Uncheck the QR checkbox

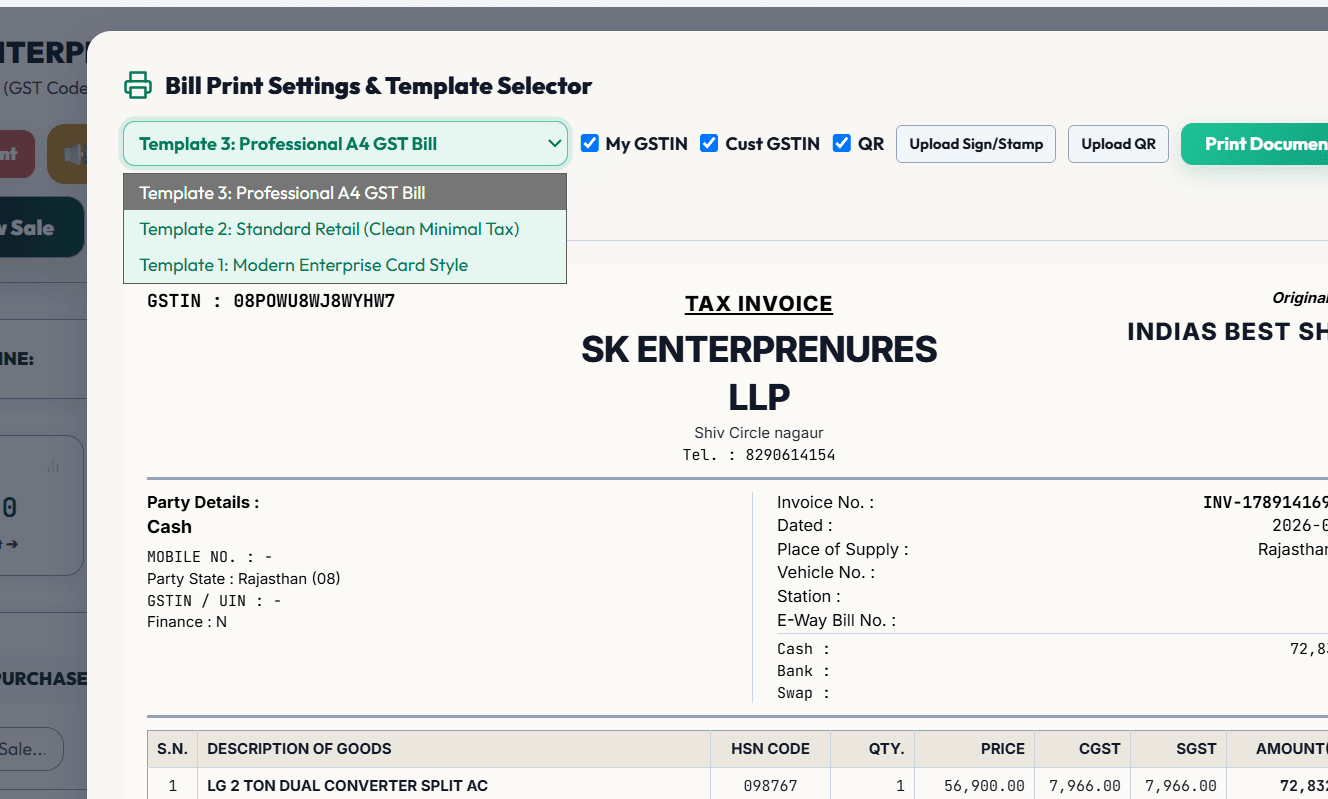842,143
